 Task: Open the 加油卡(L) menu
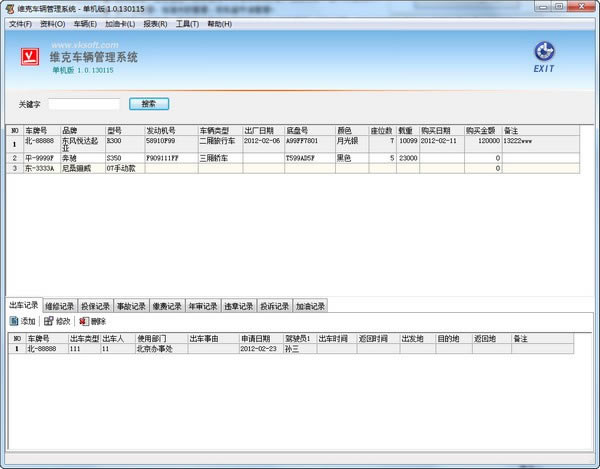click(120, 23)
